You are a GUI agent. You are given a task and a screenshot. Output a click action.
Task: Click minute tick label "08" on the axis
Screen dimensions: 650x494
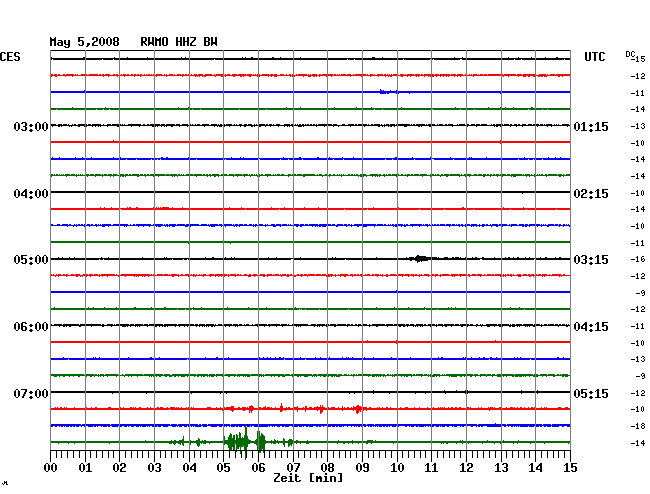[327, 467]
